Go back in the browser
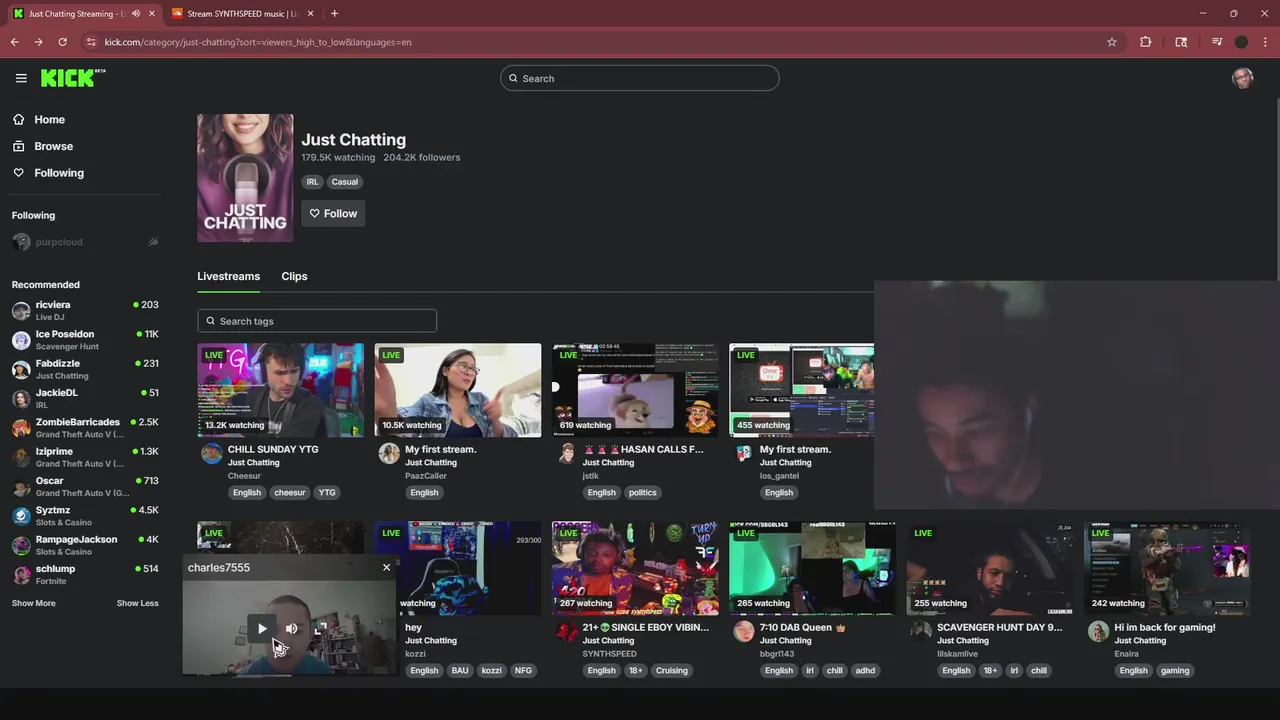 (x=14, y=42)
